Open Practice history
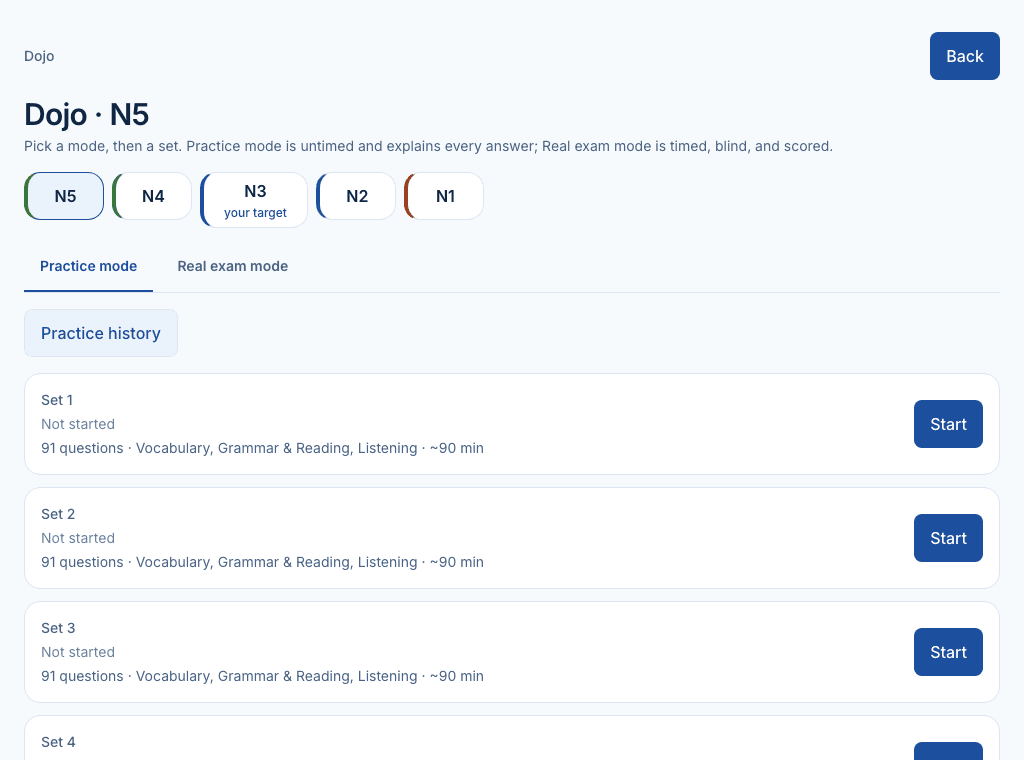The width and height of the screenshot is (1024, 760). 101,333
